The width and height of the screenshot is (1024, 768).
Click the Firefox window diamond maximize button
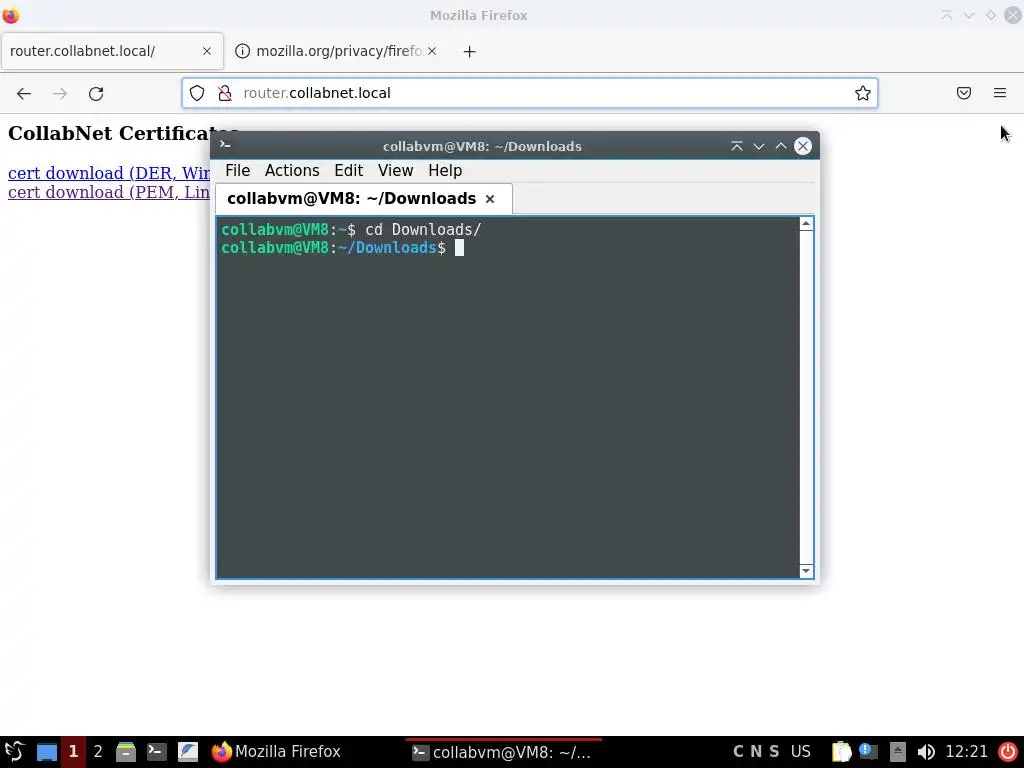pos(991,15)
